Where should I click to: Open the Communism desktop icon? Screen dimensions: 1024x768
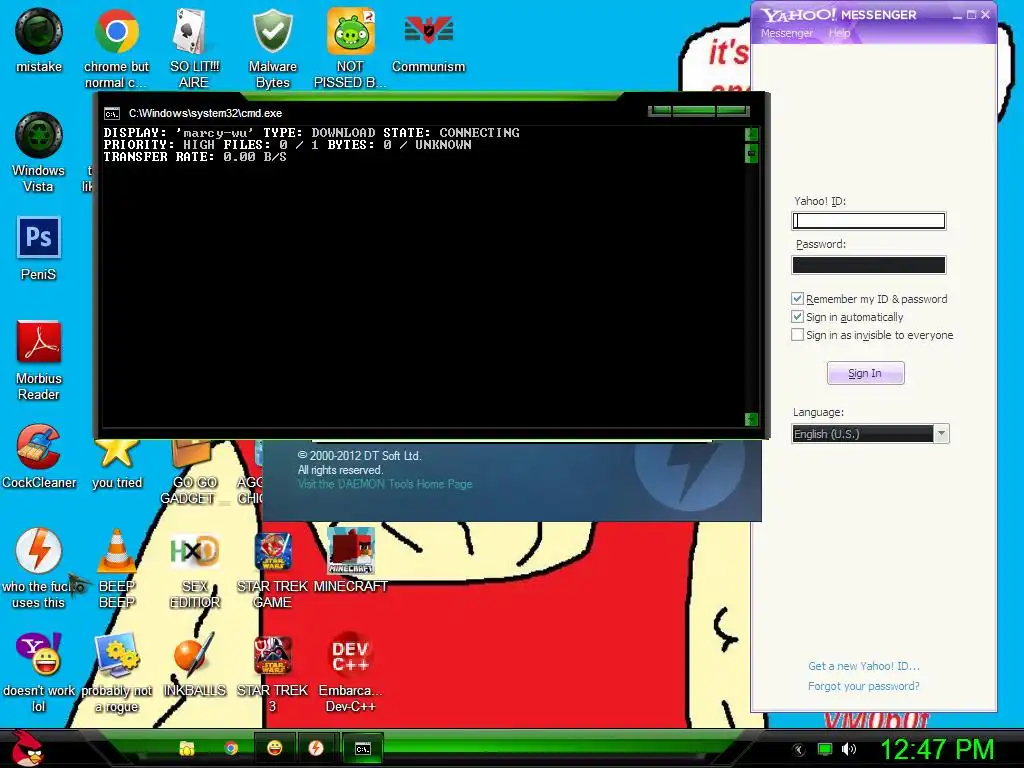[x=428, y=30]
